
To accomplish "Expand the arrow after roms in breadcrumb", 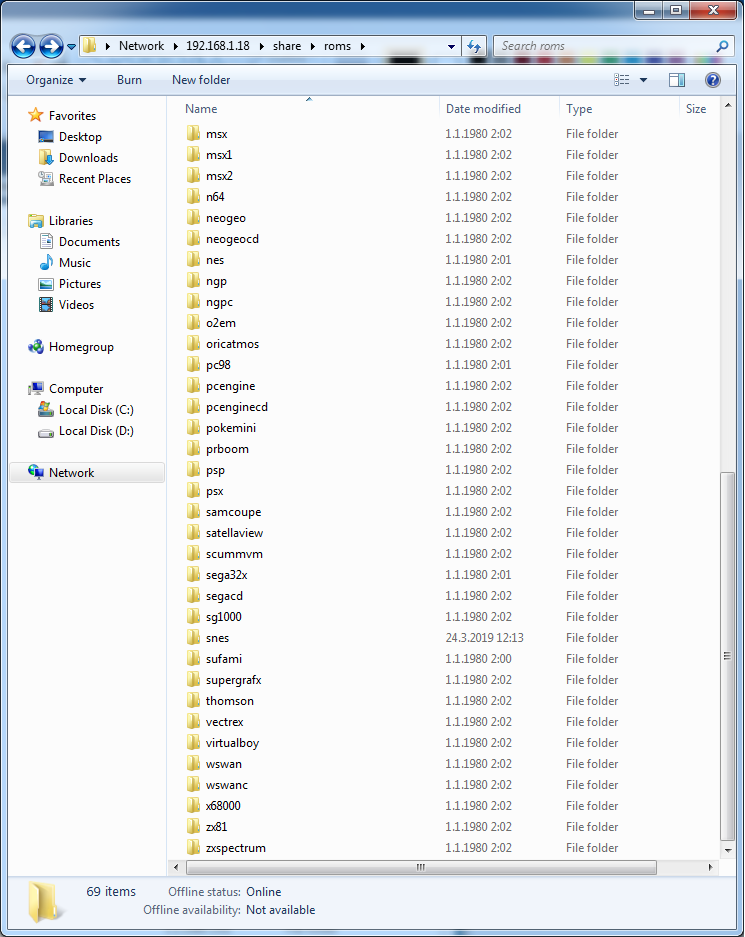I will [x=362, y=46].
